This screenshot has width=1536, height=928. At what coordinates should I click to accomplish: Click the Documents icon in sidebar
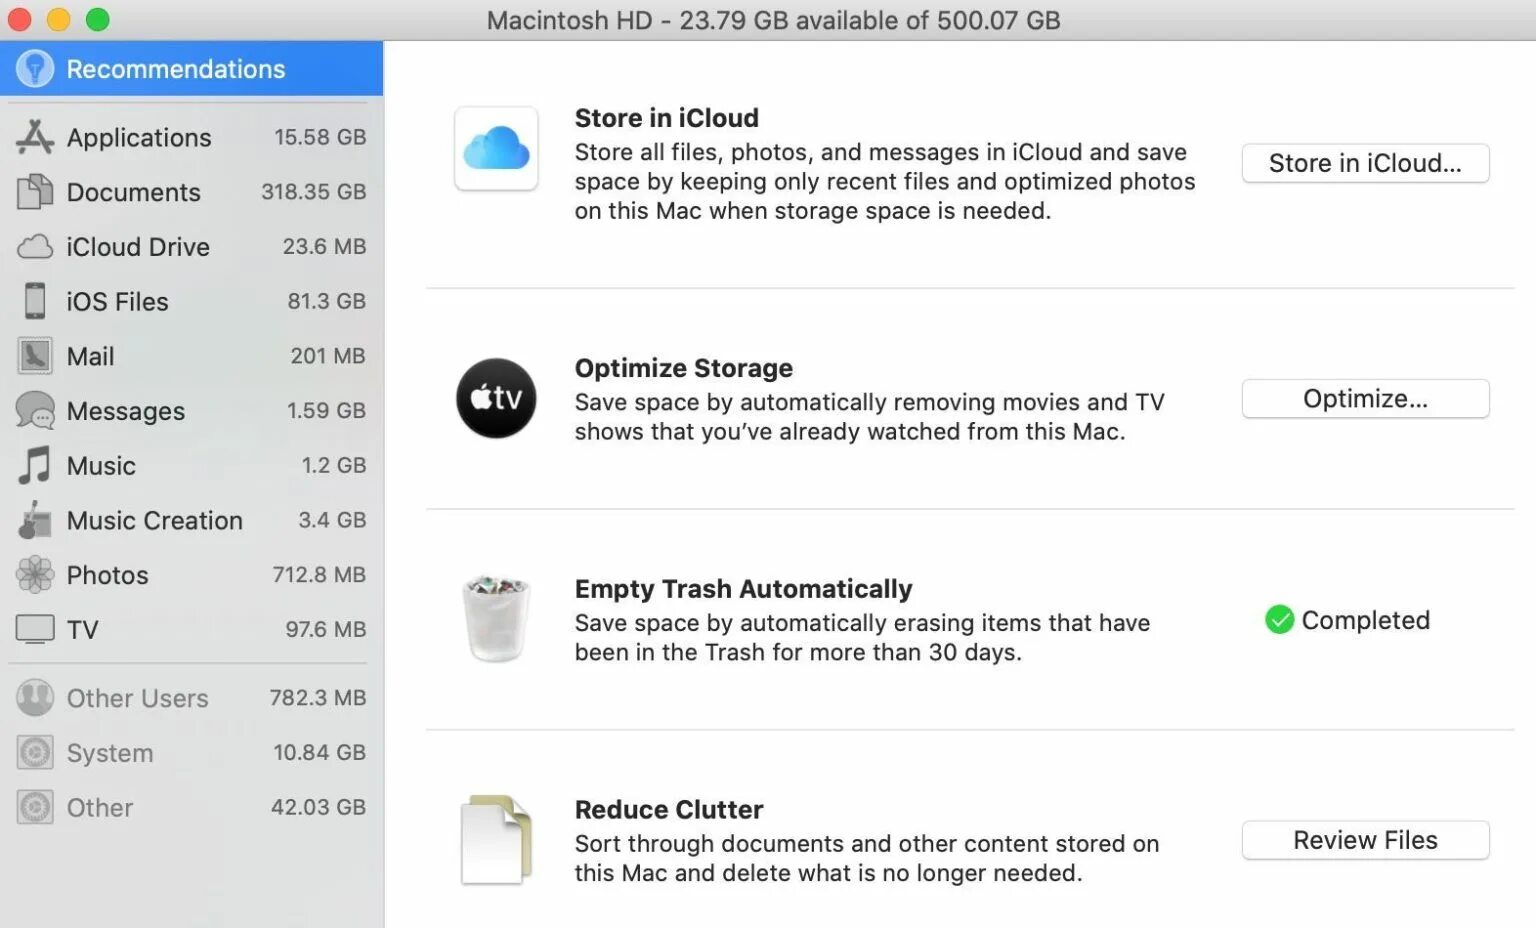pyautogui.click(x=35, y=192)
